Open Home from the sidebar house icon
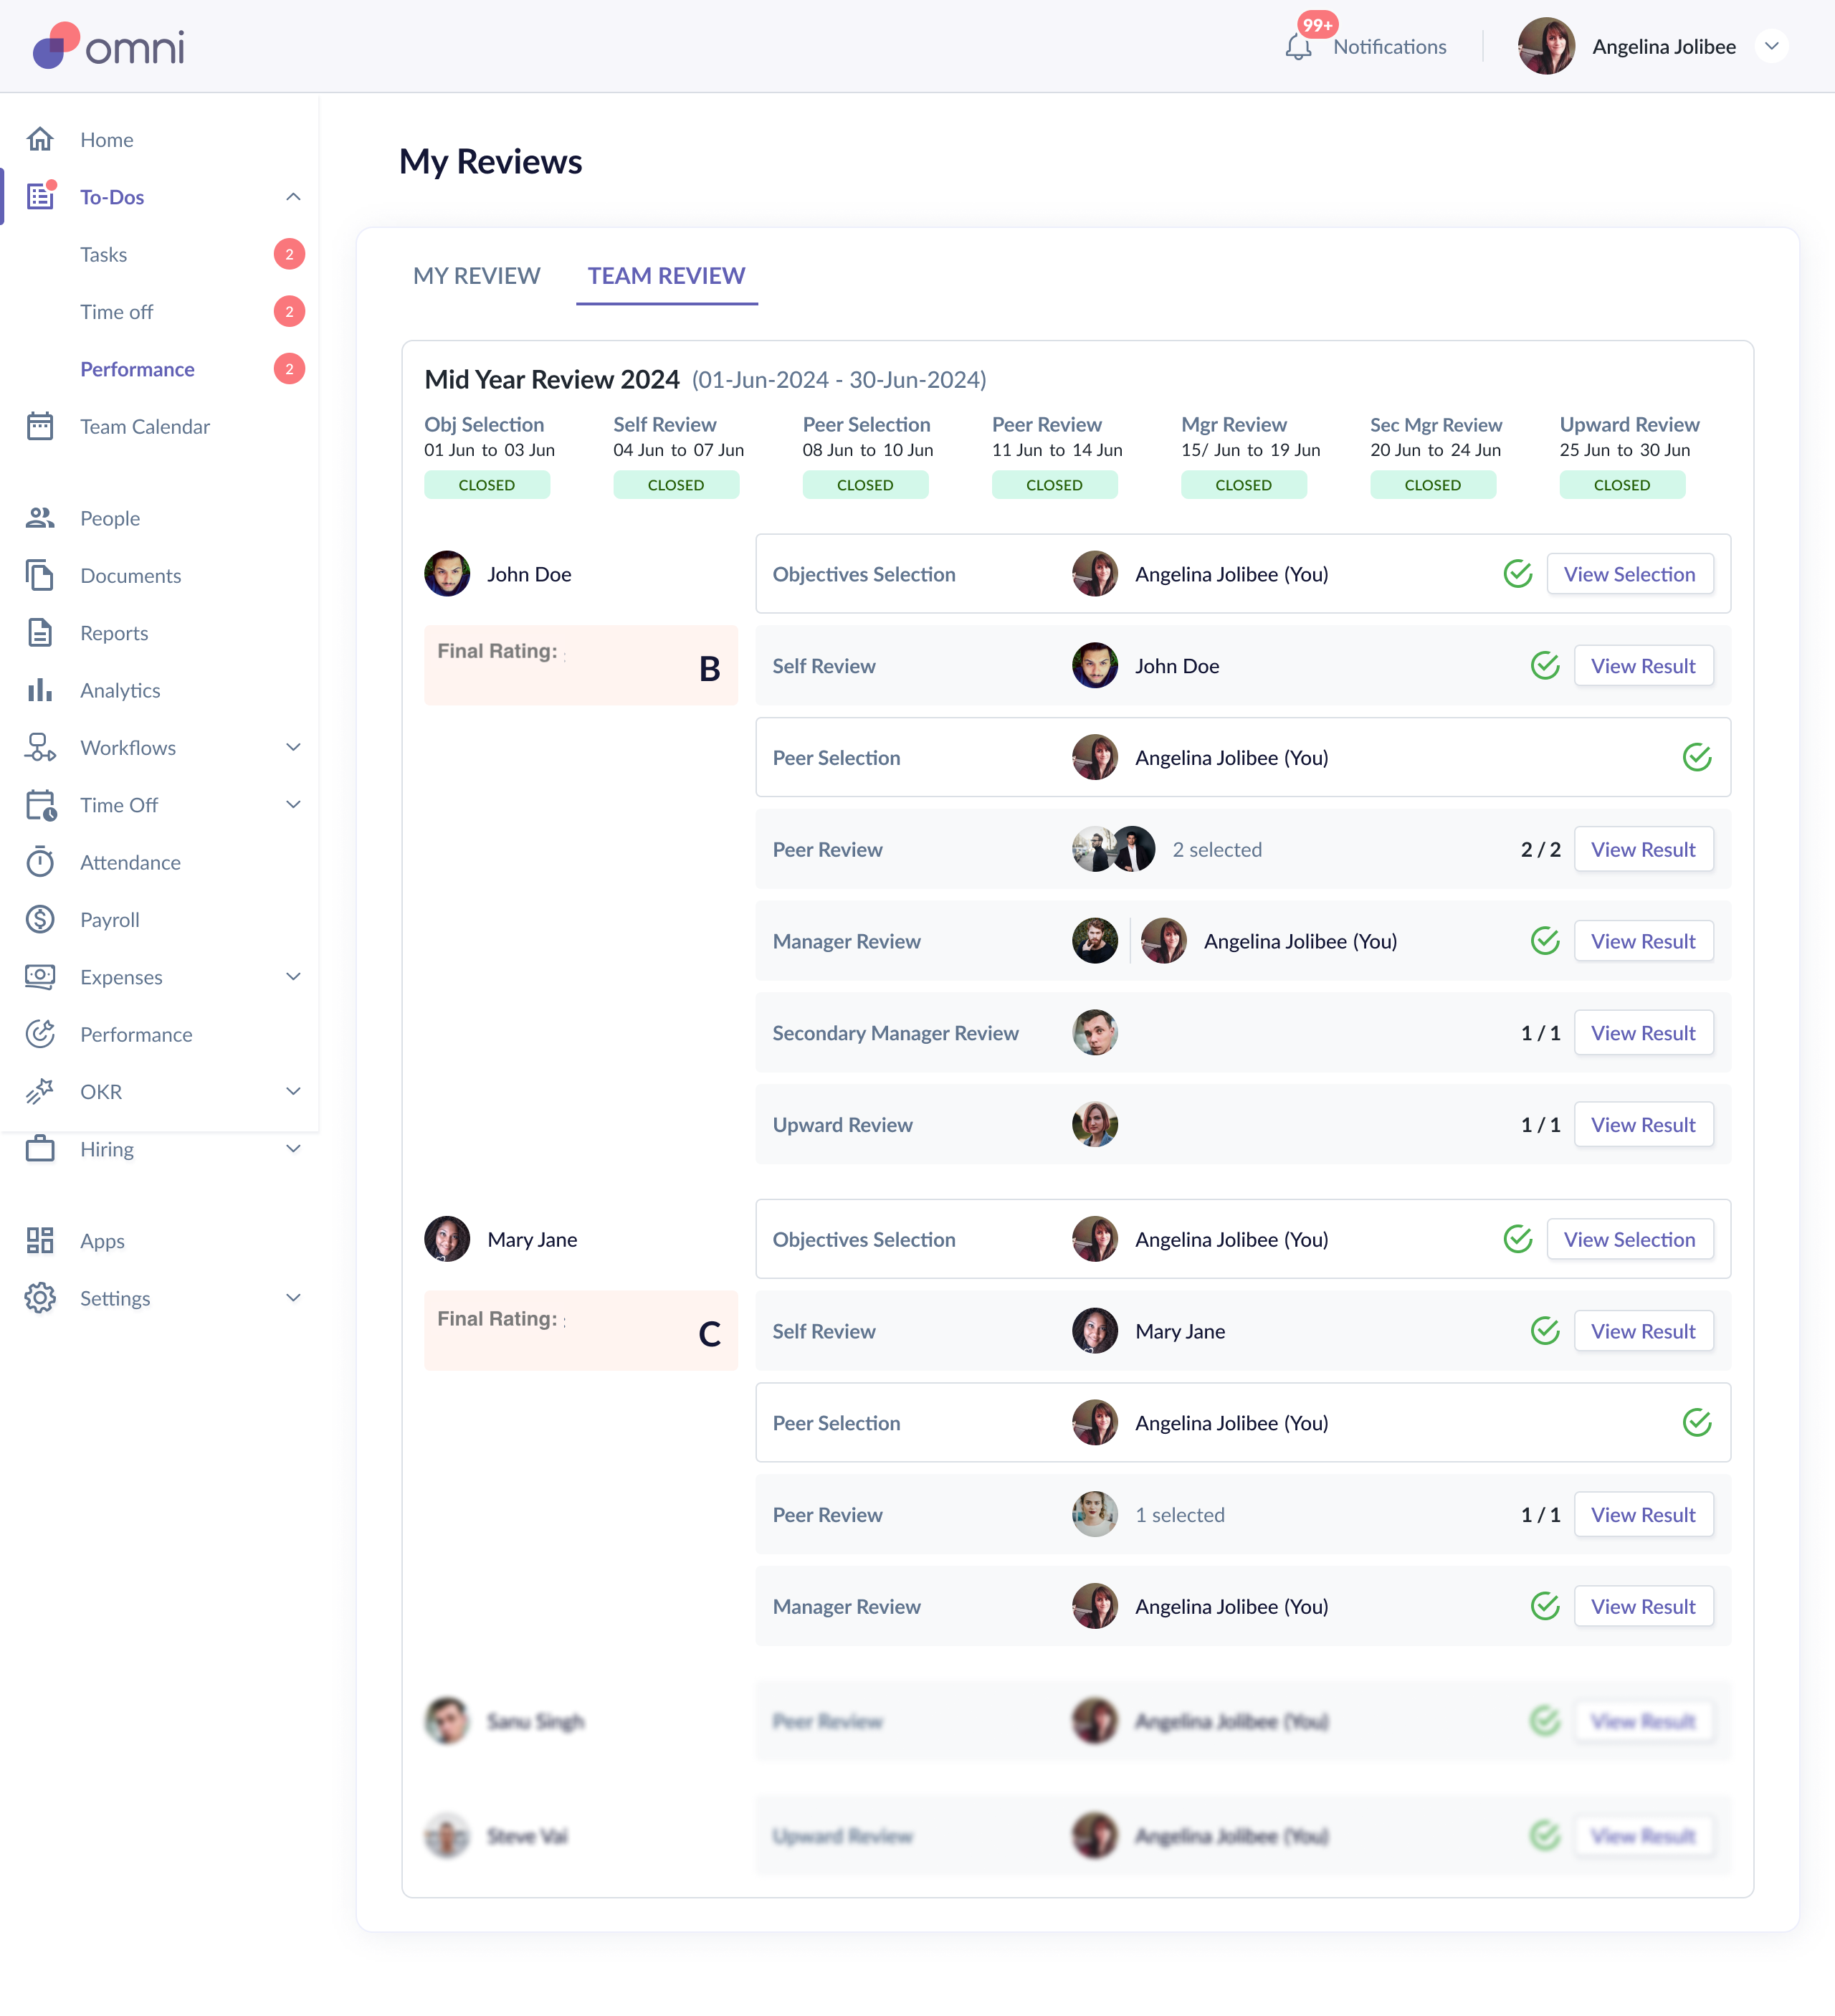Viewport: 1835px width, 2016px height. click(40, 139)
